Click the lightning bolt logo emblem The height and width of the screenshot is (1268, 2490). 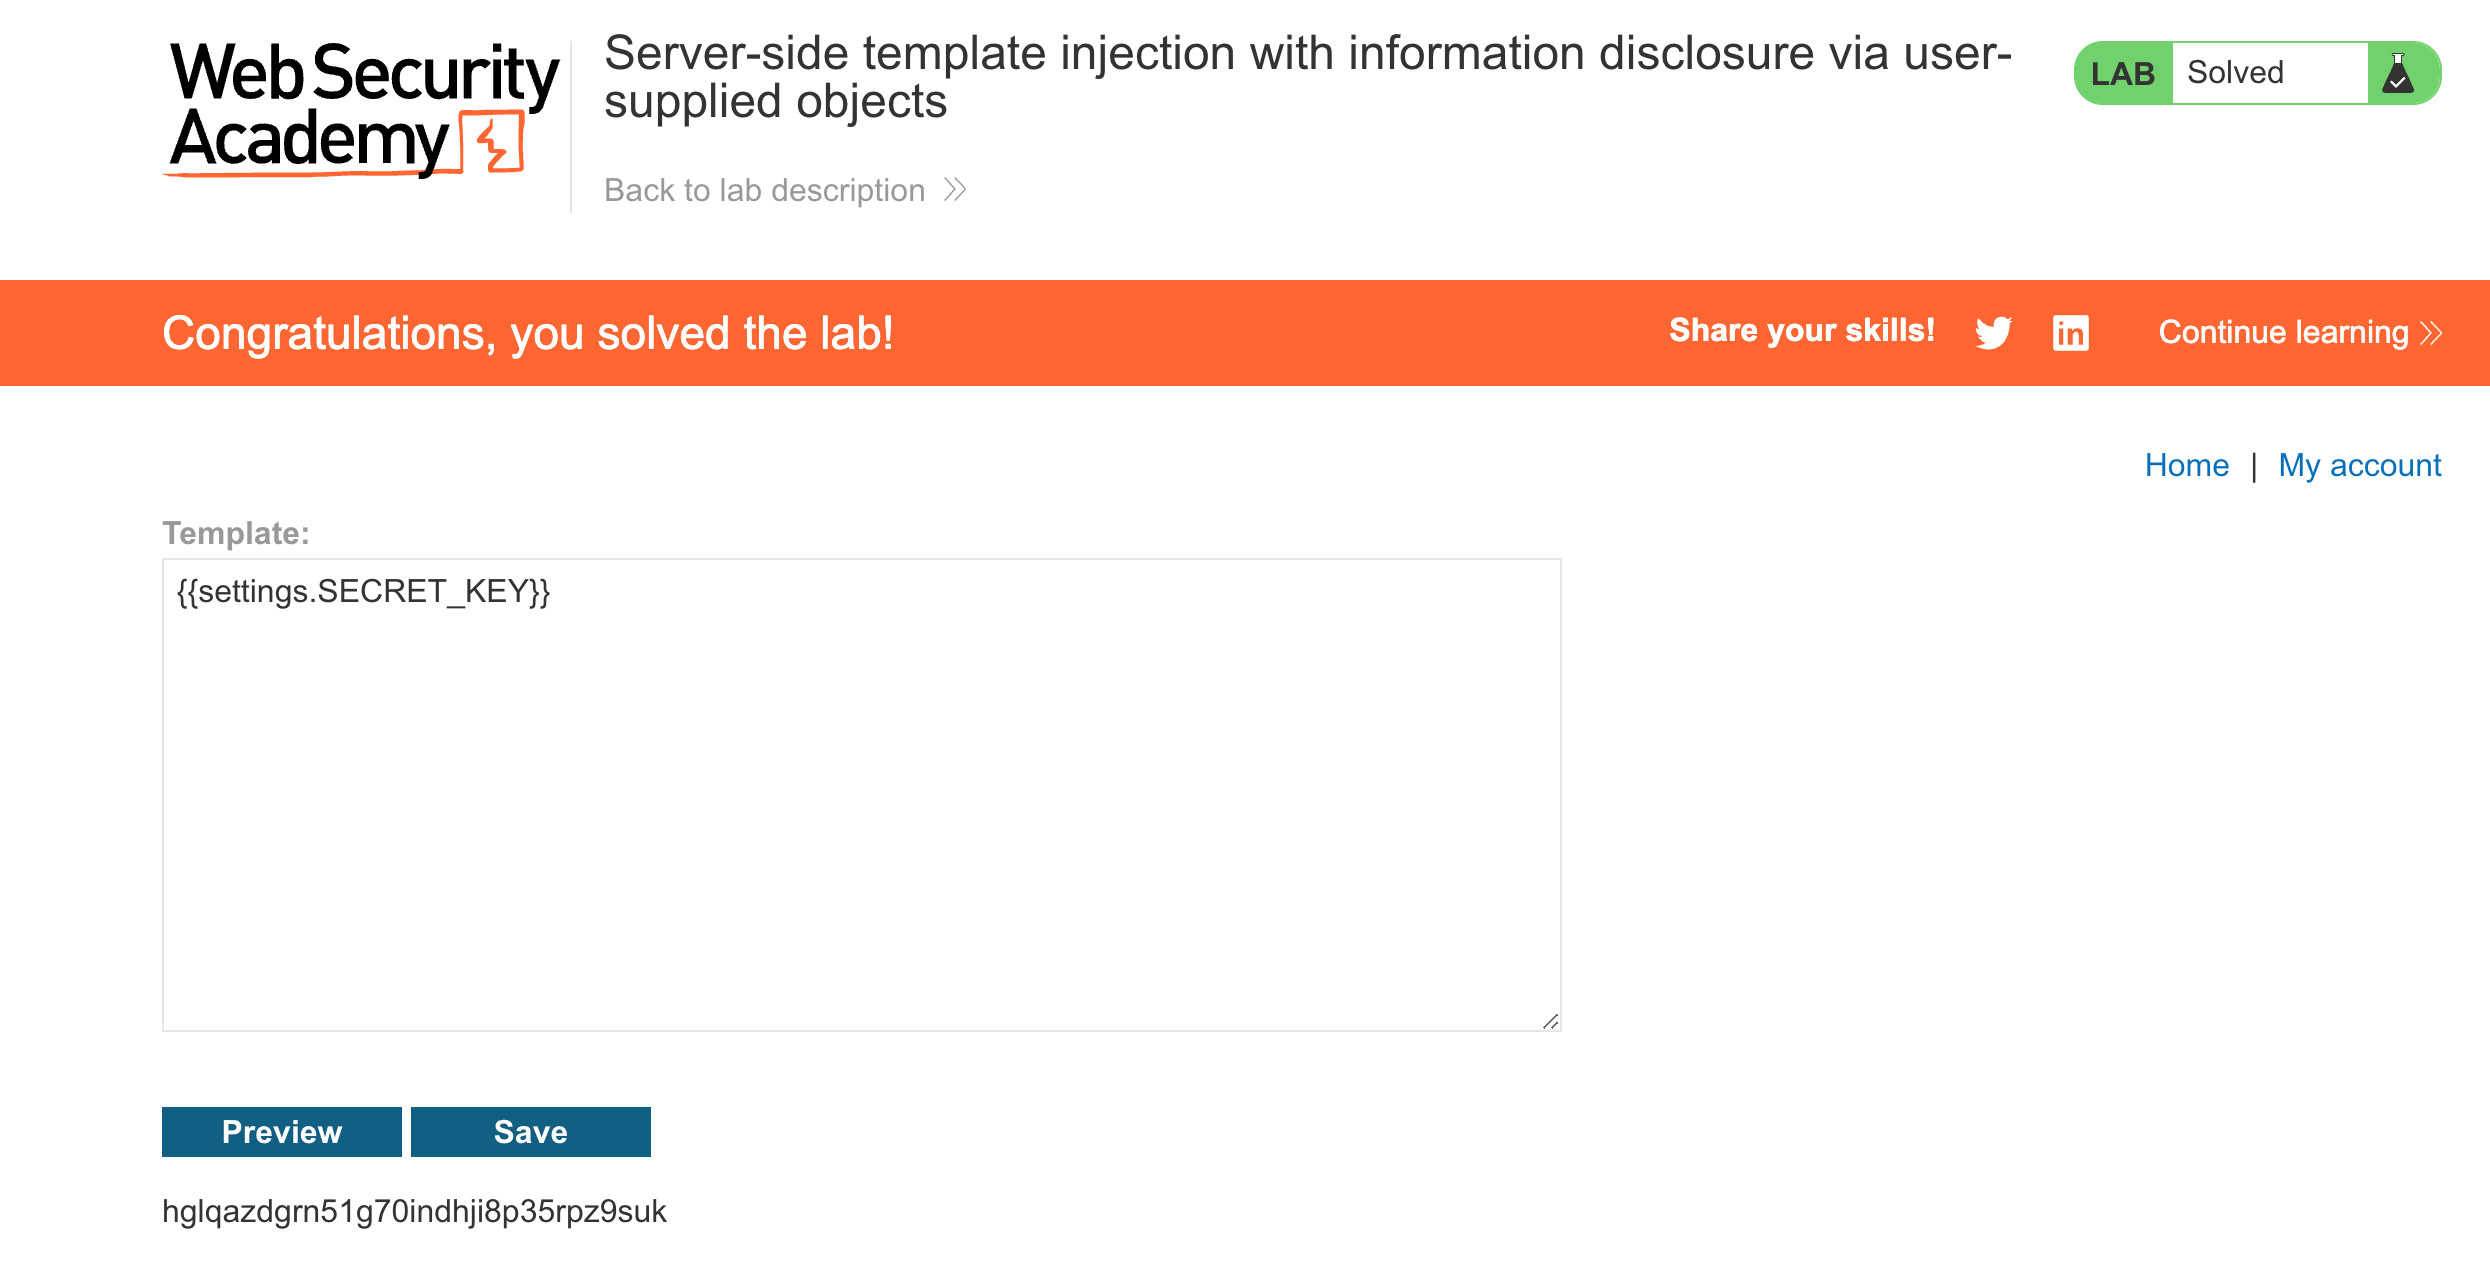pos(494,145)
